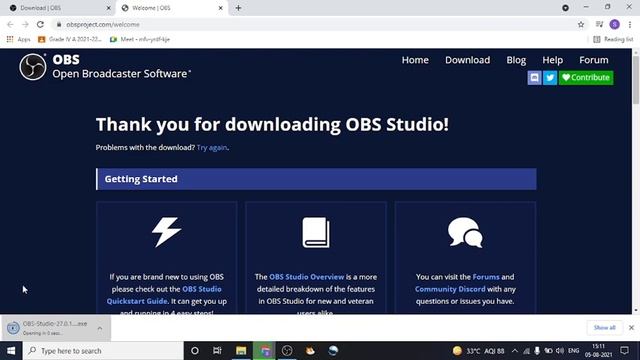Open the Chrome three-dot menu
The height and width of the screenshot is (360, 640).
coord(630,24)
